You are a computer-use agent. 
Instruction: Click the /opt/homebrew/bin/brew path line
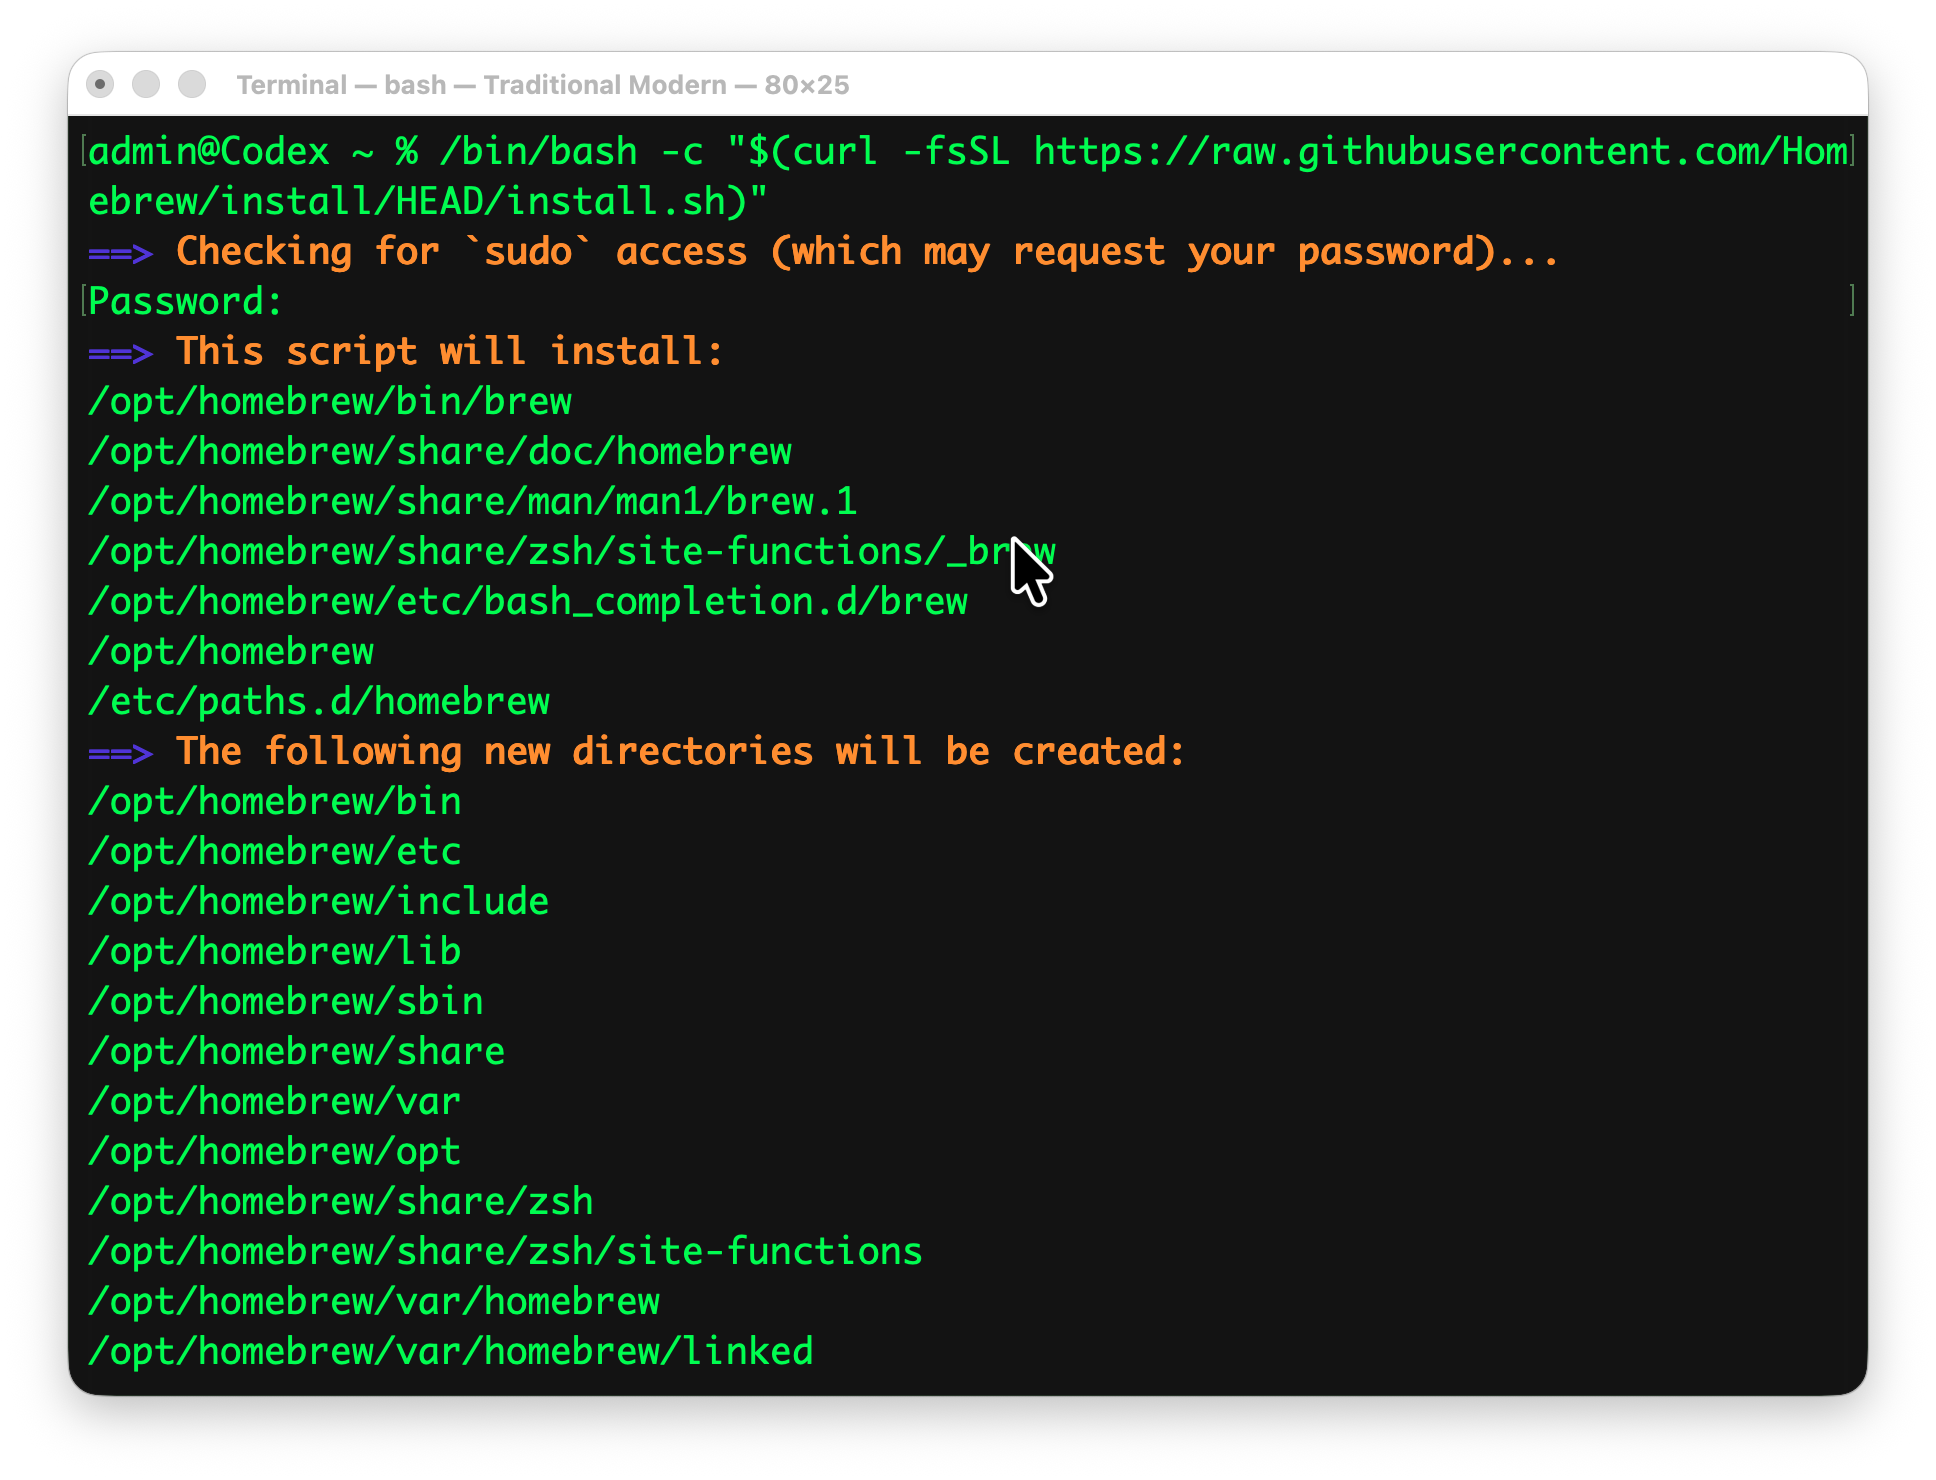(x=330, y=402)
